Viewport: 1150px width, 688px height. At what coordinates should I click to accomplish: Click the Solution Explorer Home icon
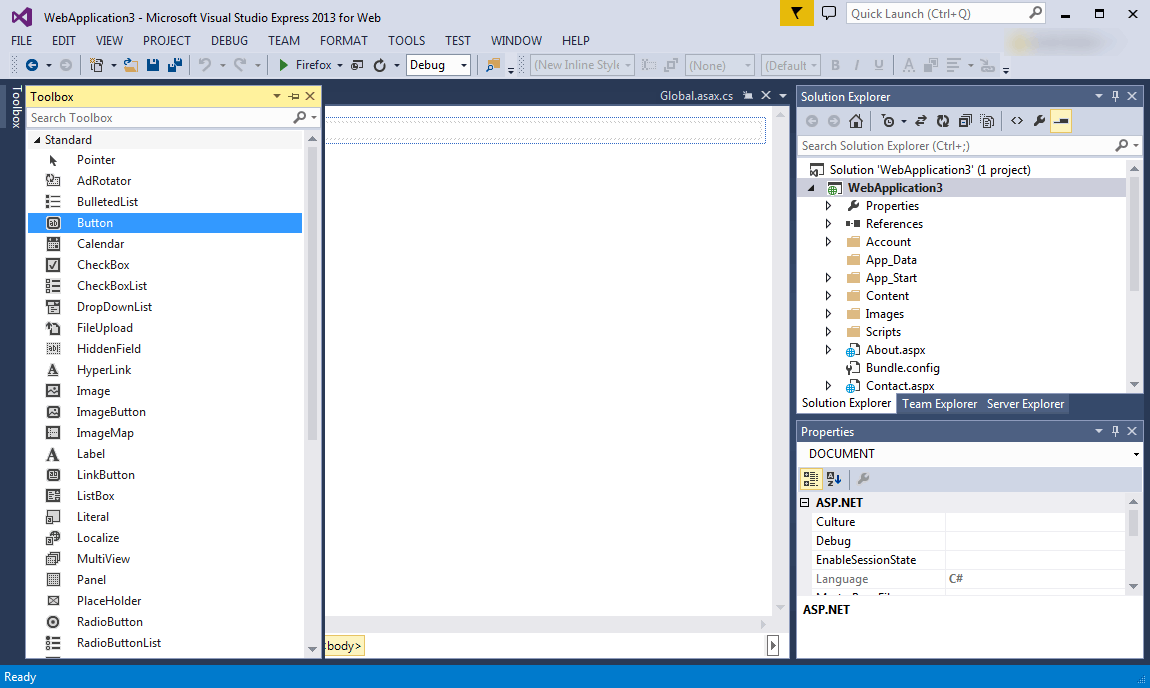coord(856,121)
